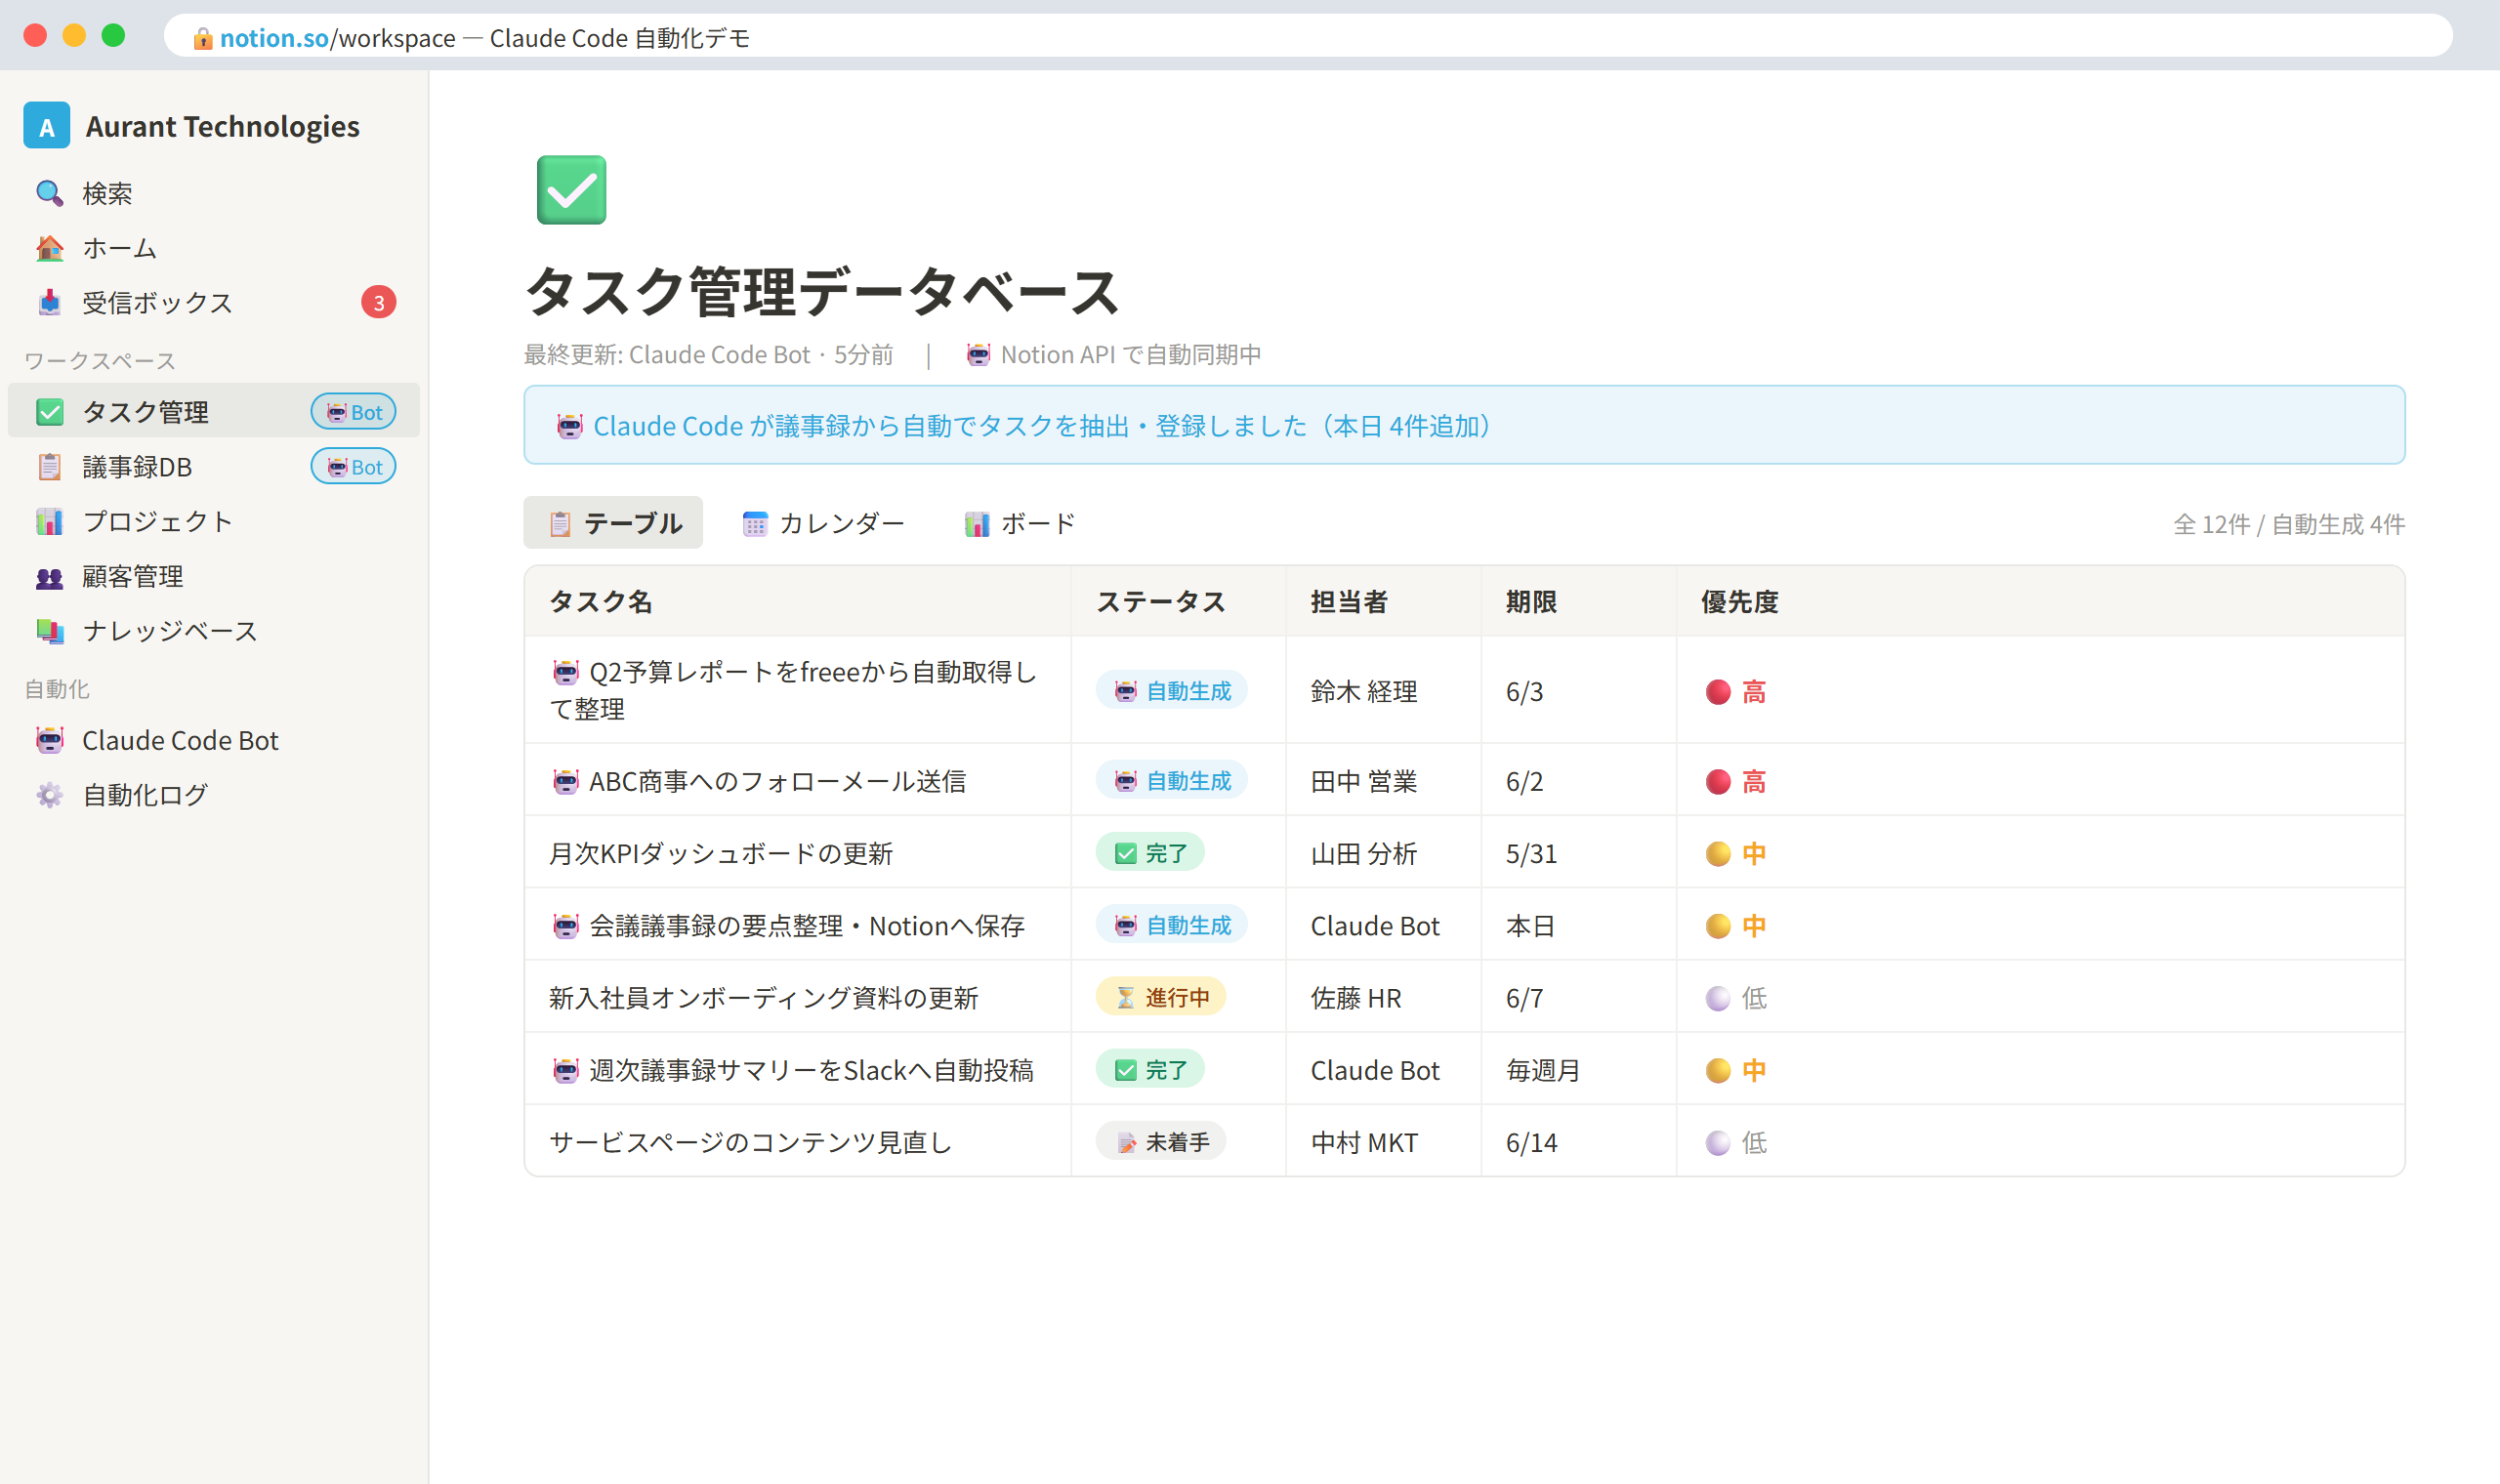Click the 未着手 status on サービスページ row
This screenshot has width=2500, height=1484.
click(x=1161, y=1142)
